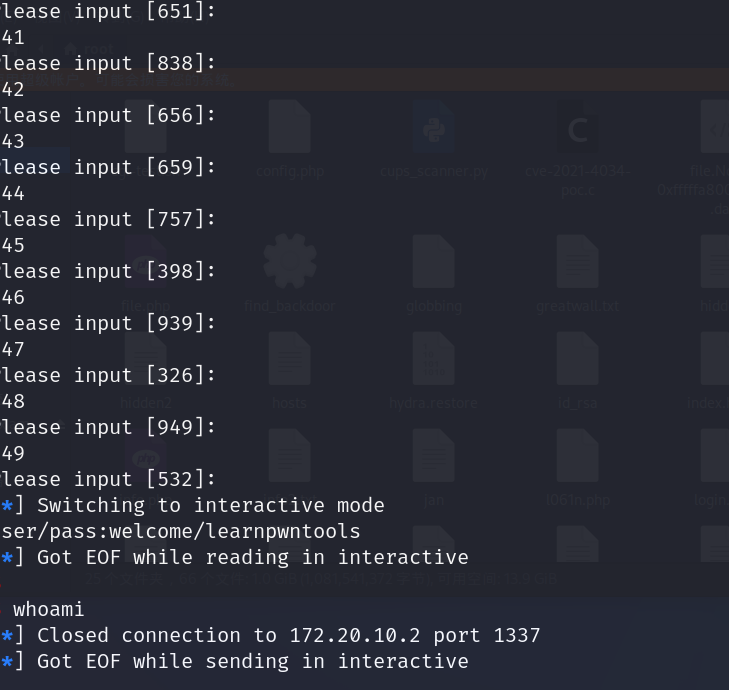The width and height of the screenshot is (729, 690).
Task: Select the id_rsa key file
Action: pyautogui.click(x=577, y=359)
